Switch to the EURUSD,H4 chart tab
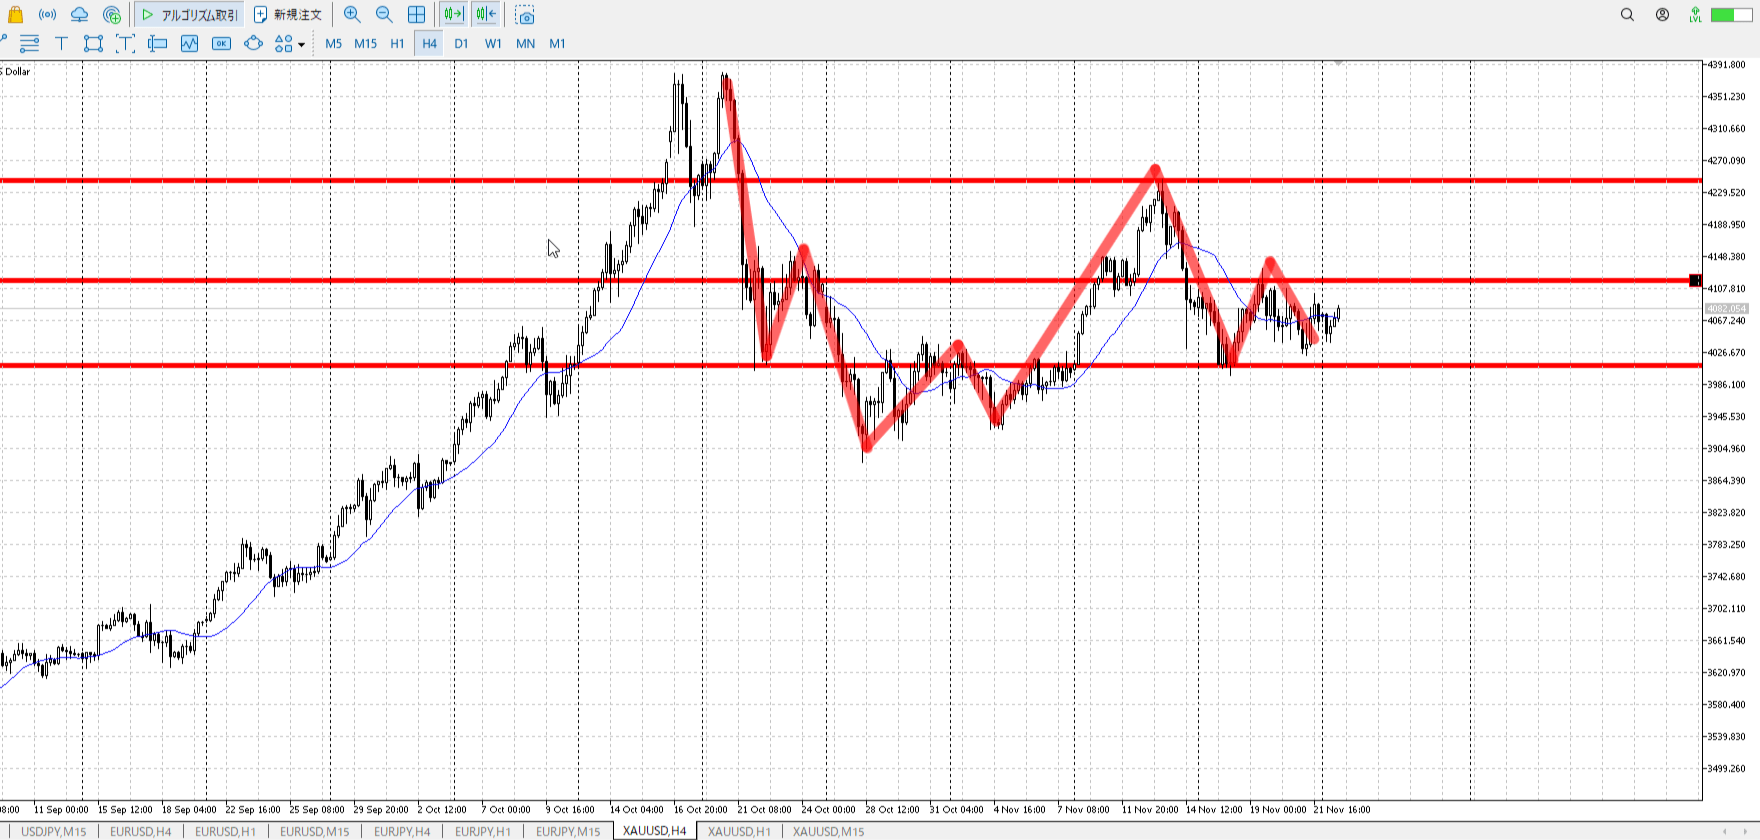Viewport: 1760px width, 840px height. pos(140,831)
